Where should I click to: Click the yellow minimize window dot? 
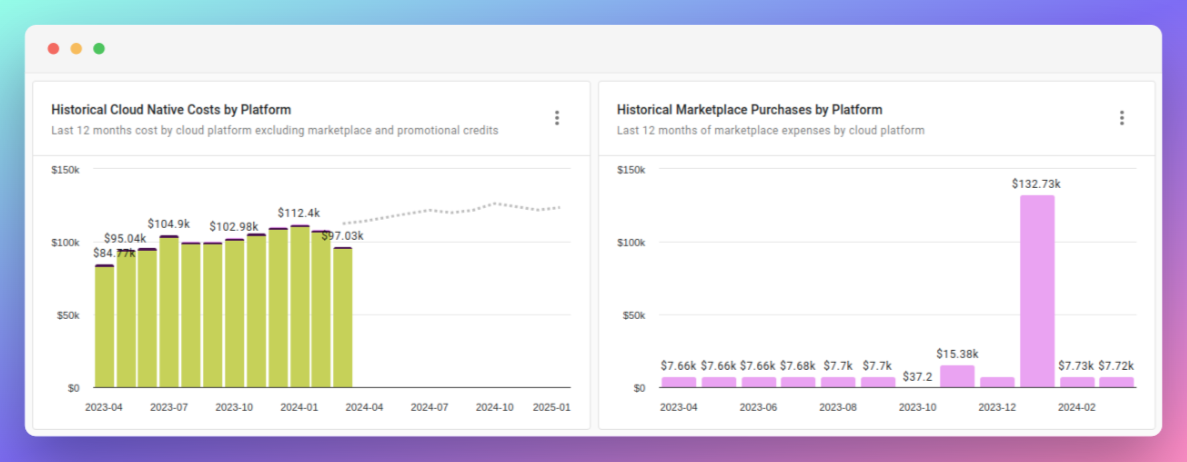[x=76, y=49]
